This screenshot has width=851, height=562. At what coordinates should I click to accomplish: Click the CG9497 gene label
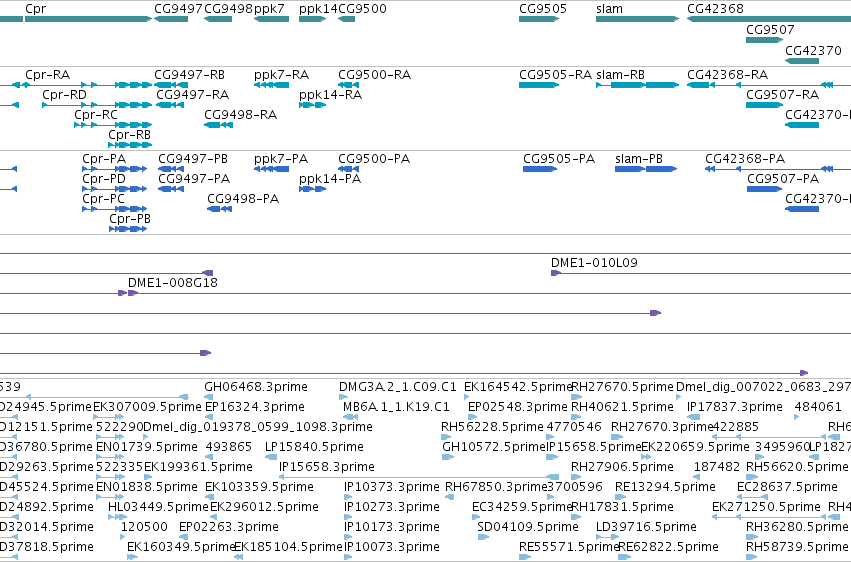(x=178, y=9)
